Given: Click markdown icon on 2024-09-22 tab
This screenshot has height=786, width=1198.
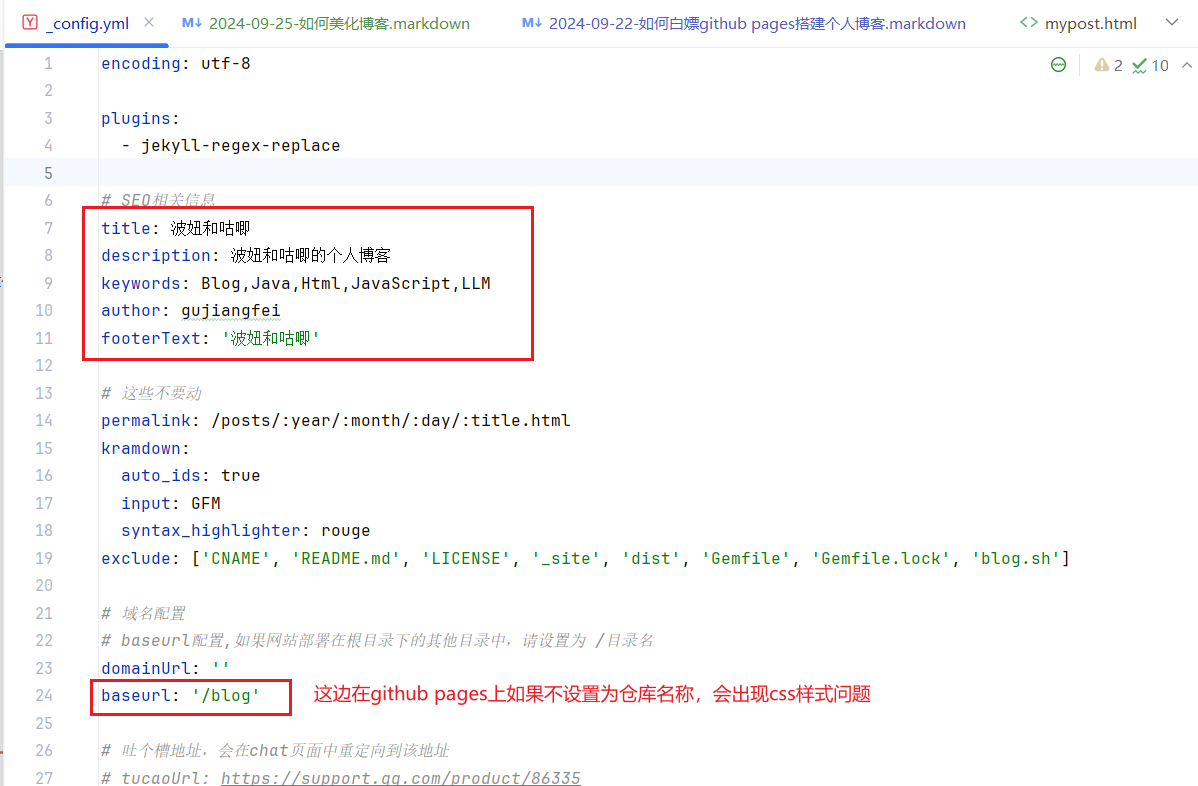Looking at the screenshot, I should point(531,23).
